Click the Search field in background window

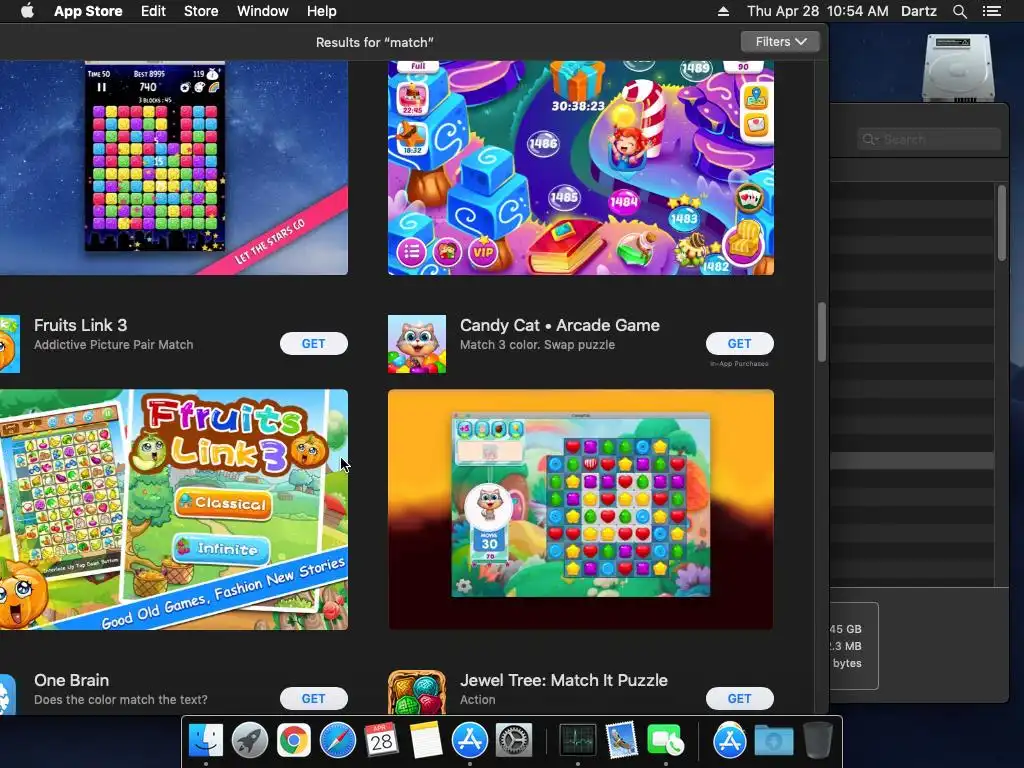(929, 139)
